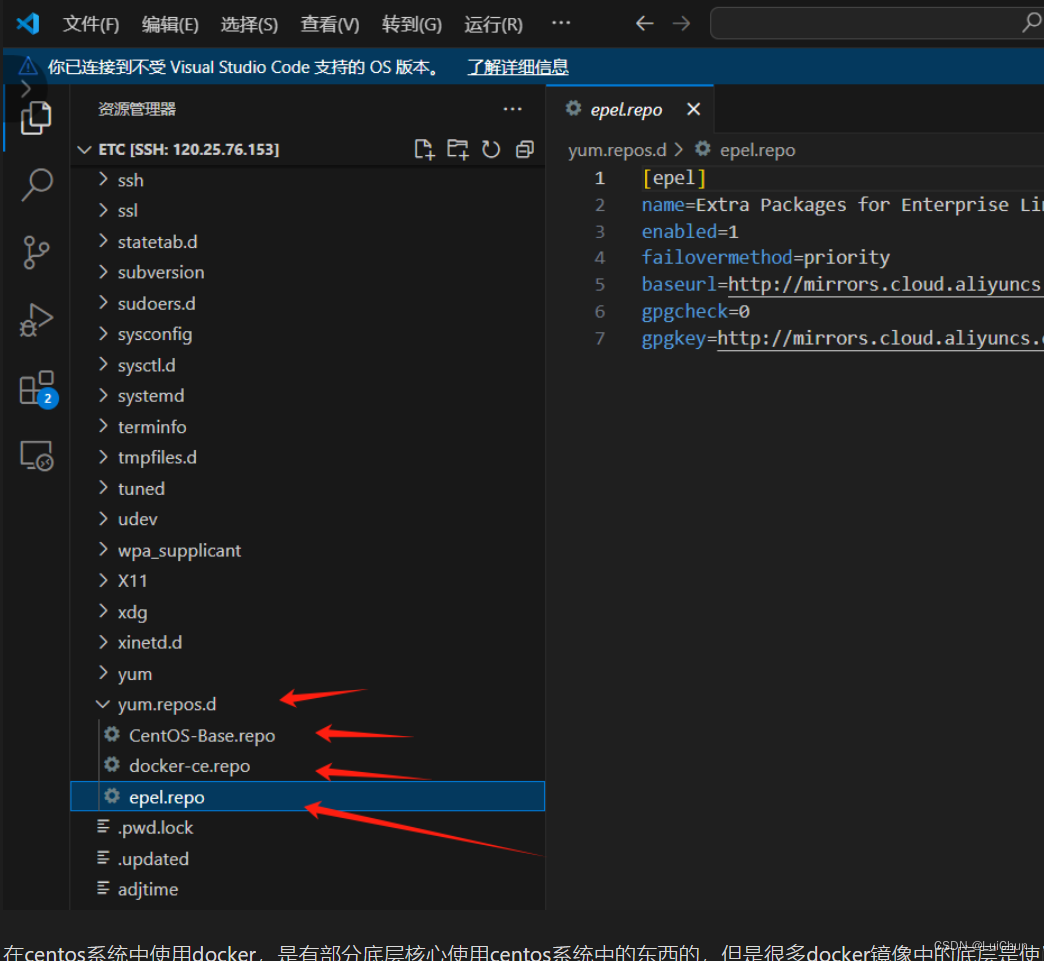Click gear icon beside CentOS-Base.repo
The height and width of the screenshot is (961, 1044).
coord(112,735)
